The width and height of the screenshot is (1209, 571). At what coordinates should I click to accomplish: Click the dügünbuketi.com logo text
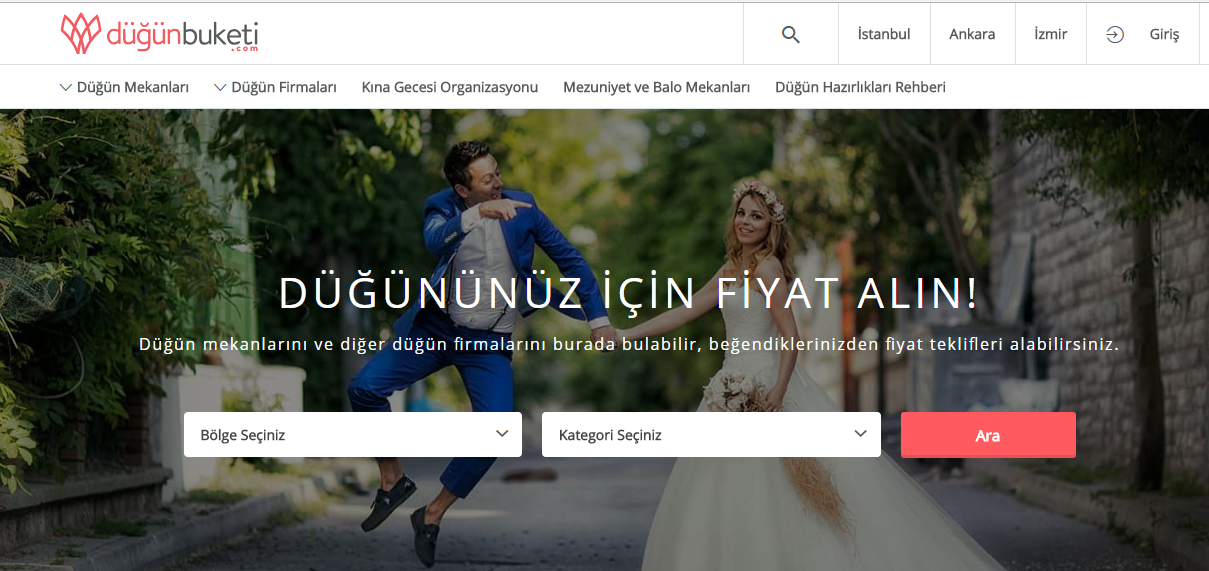click(x=182, y=36)
